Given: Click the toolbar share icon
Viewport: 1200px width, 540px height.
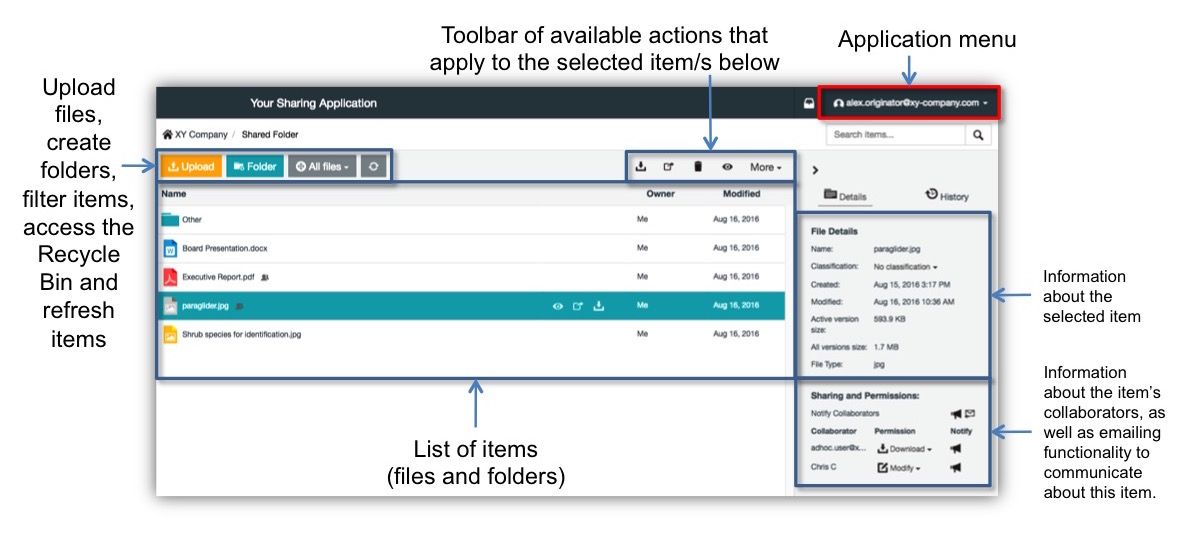Looking at the screenshot, I should click(x=669, y=167).
